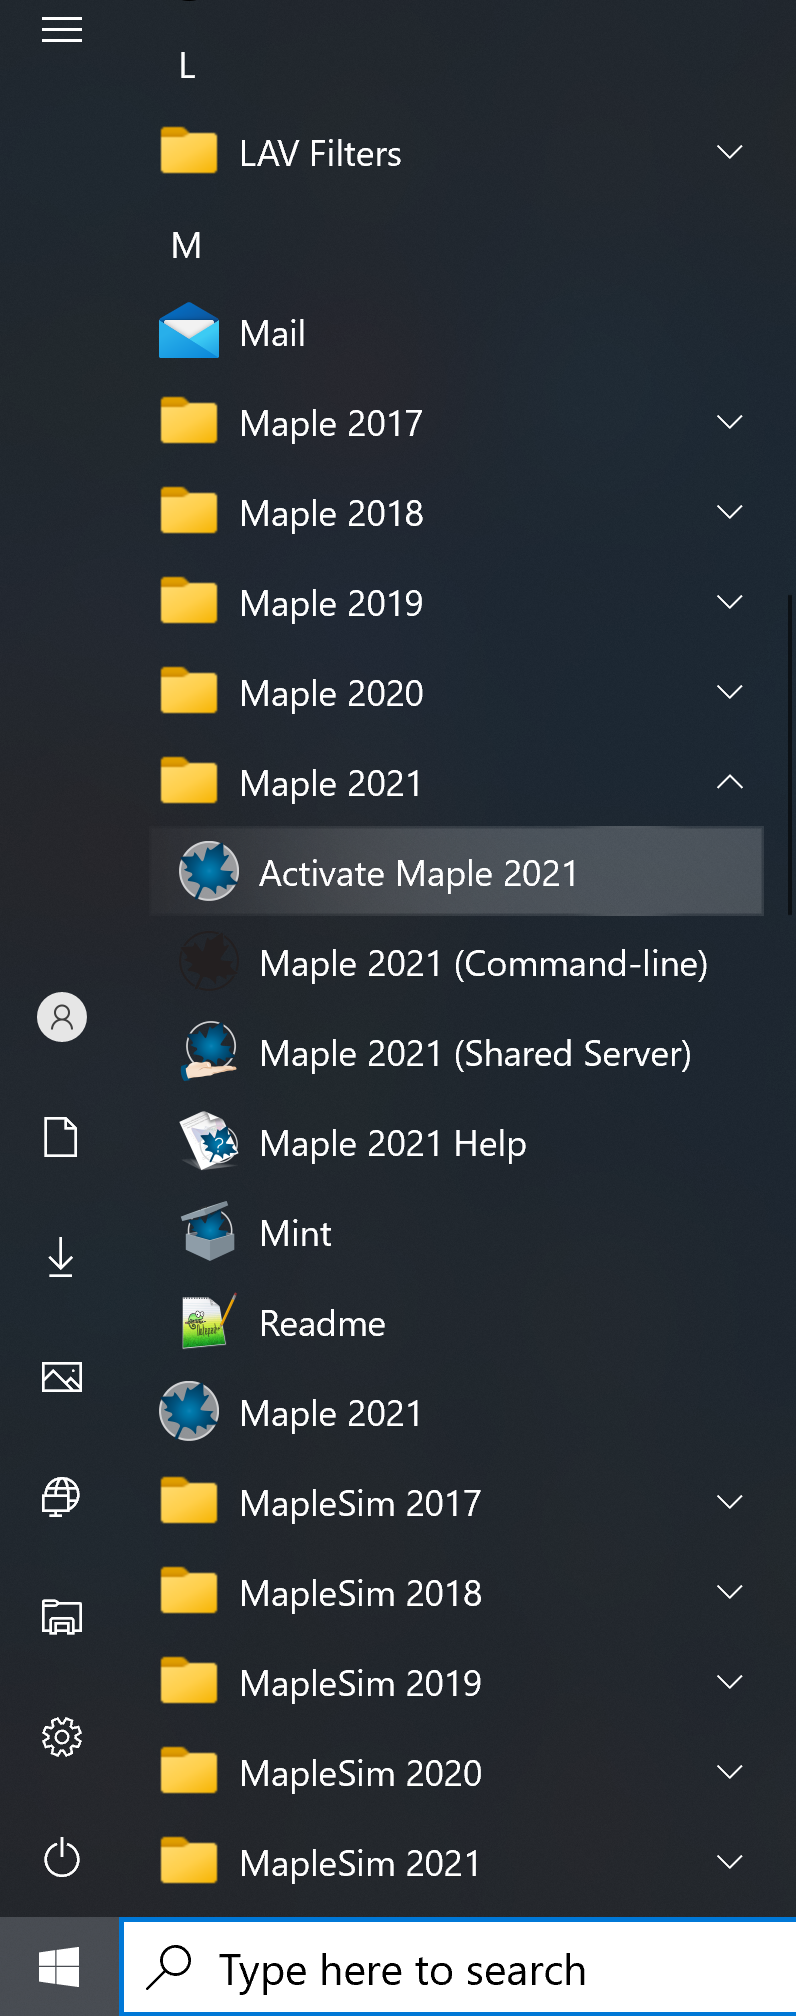Click the Power icon in sidebar
Screen dimensions: 796x2016
pos(62,1858)
